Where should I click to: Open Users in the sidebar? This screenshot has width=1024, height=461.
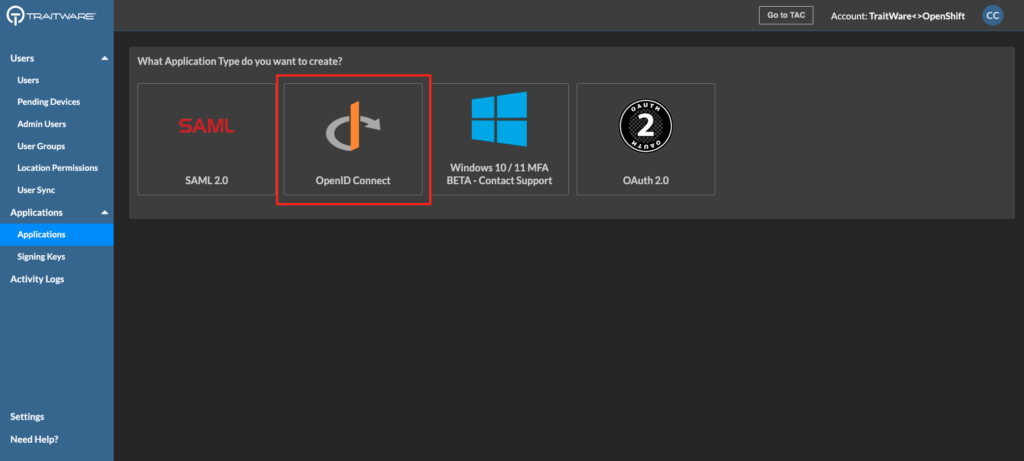(x=28, y=80)
